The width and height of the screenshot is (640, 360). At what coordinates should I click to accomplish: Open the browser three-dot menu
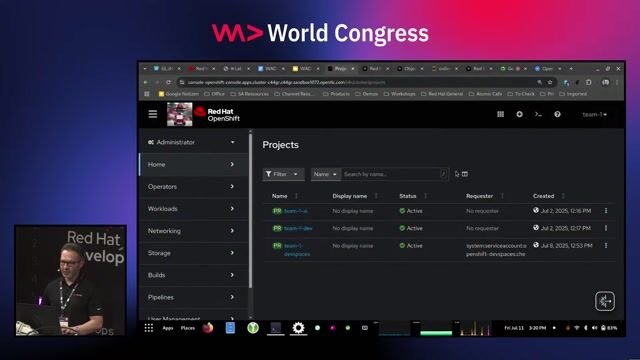(x=617, y=82)
